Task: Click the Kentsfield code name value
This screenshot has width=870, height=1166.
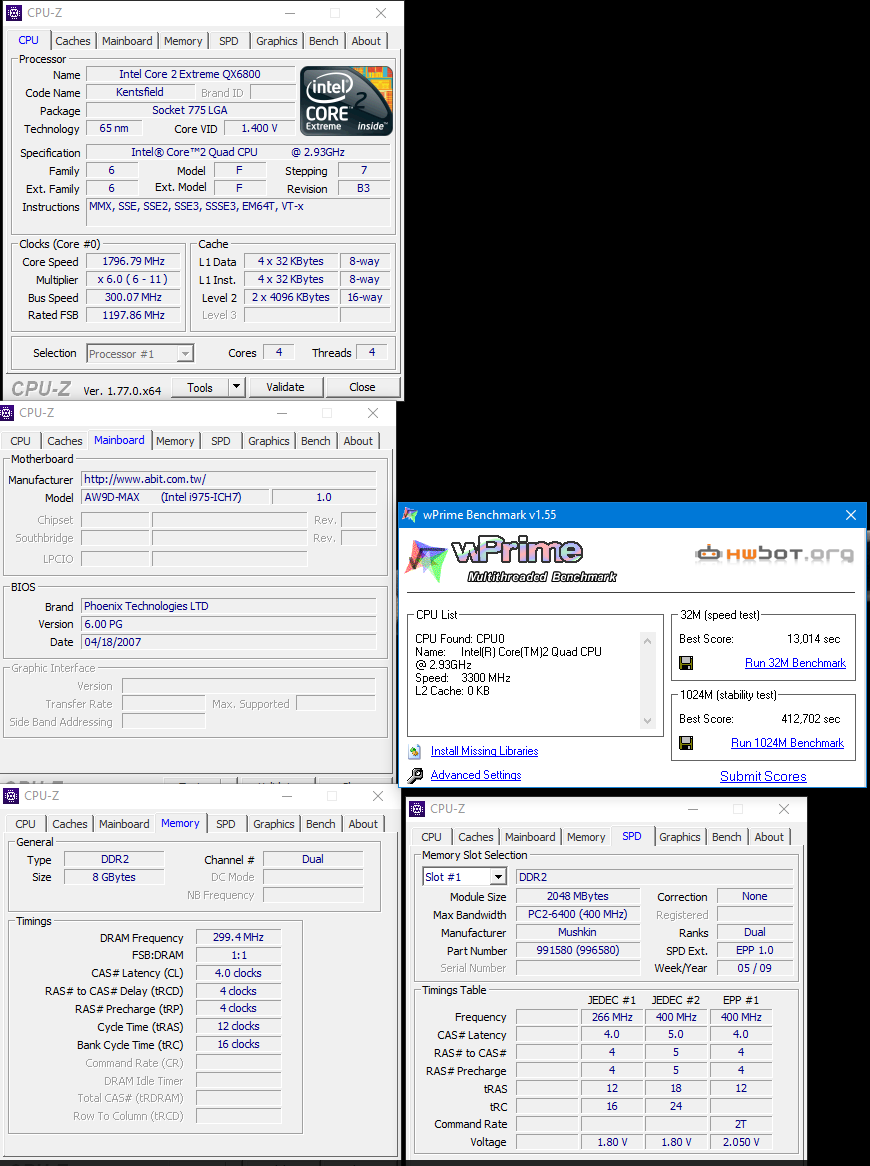Action: [140, 92]
